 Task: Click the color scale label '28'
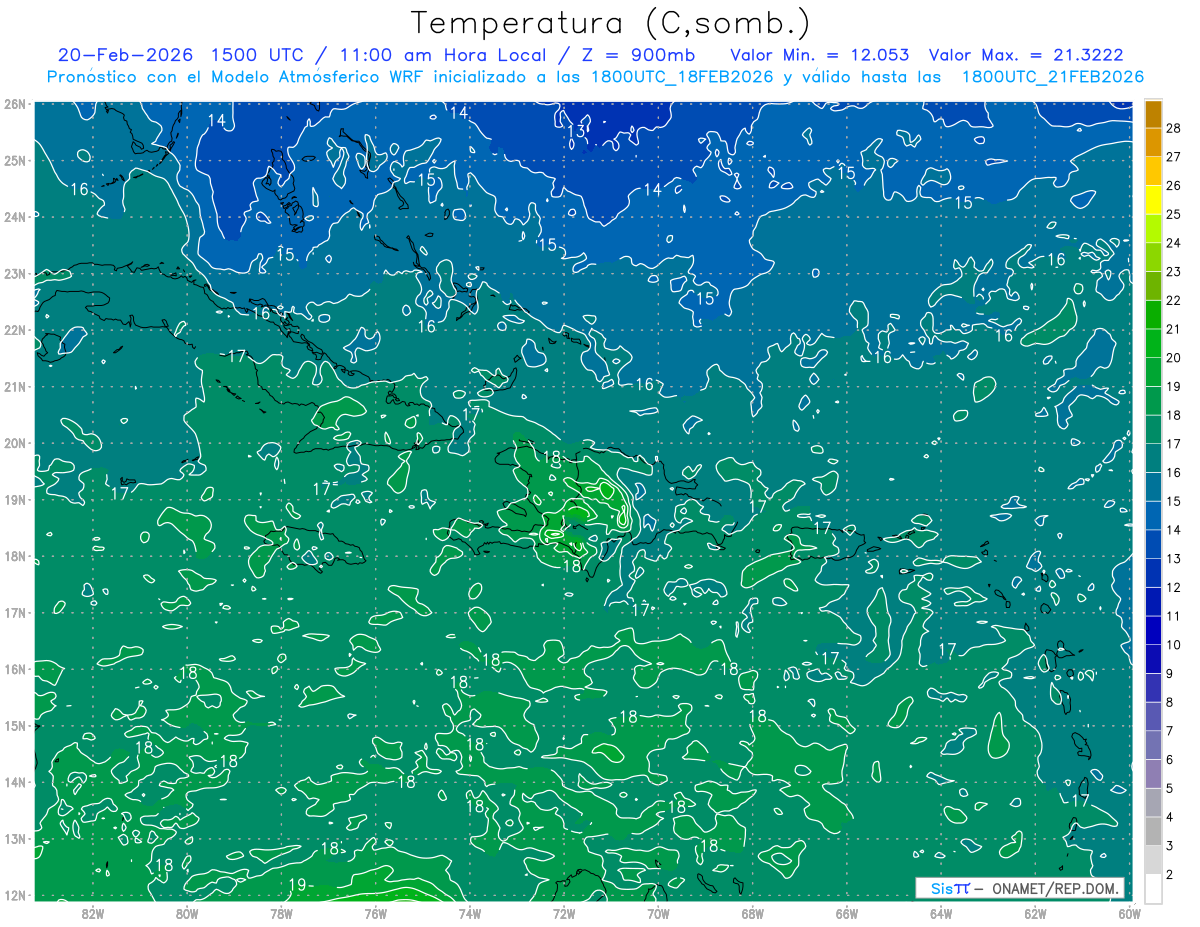pos(1174,128)
